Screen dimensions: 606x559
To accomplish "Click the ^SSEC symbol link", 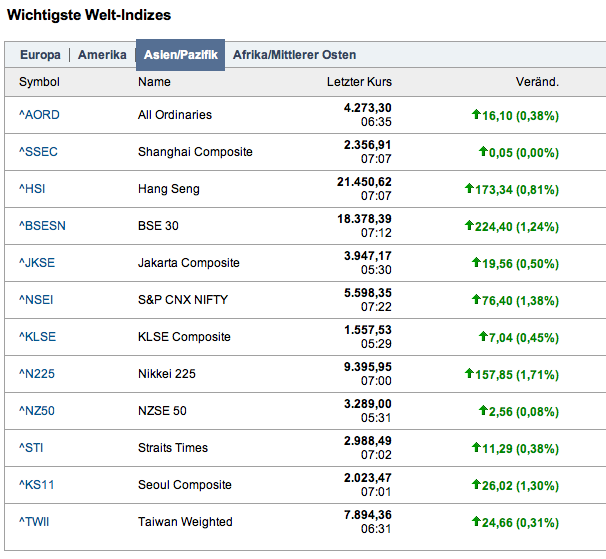I will tap(39, 152).
